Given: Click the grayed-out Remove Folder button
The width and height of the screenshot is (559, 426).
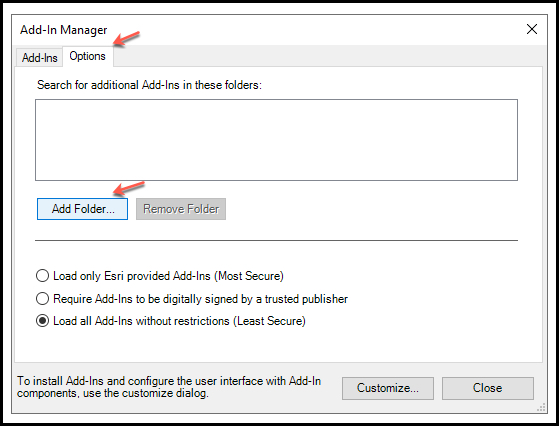Looking at the screenshot, I should coord(181,209).
